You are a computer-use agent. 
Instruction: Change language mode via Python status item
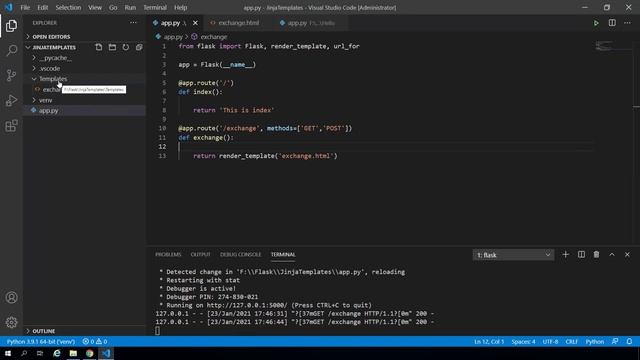click(595, 341)
